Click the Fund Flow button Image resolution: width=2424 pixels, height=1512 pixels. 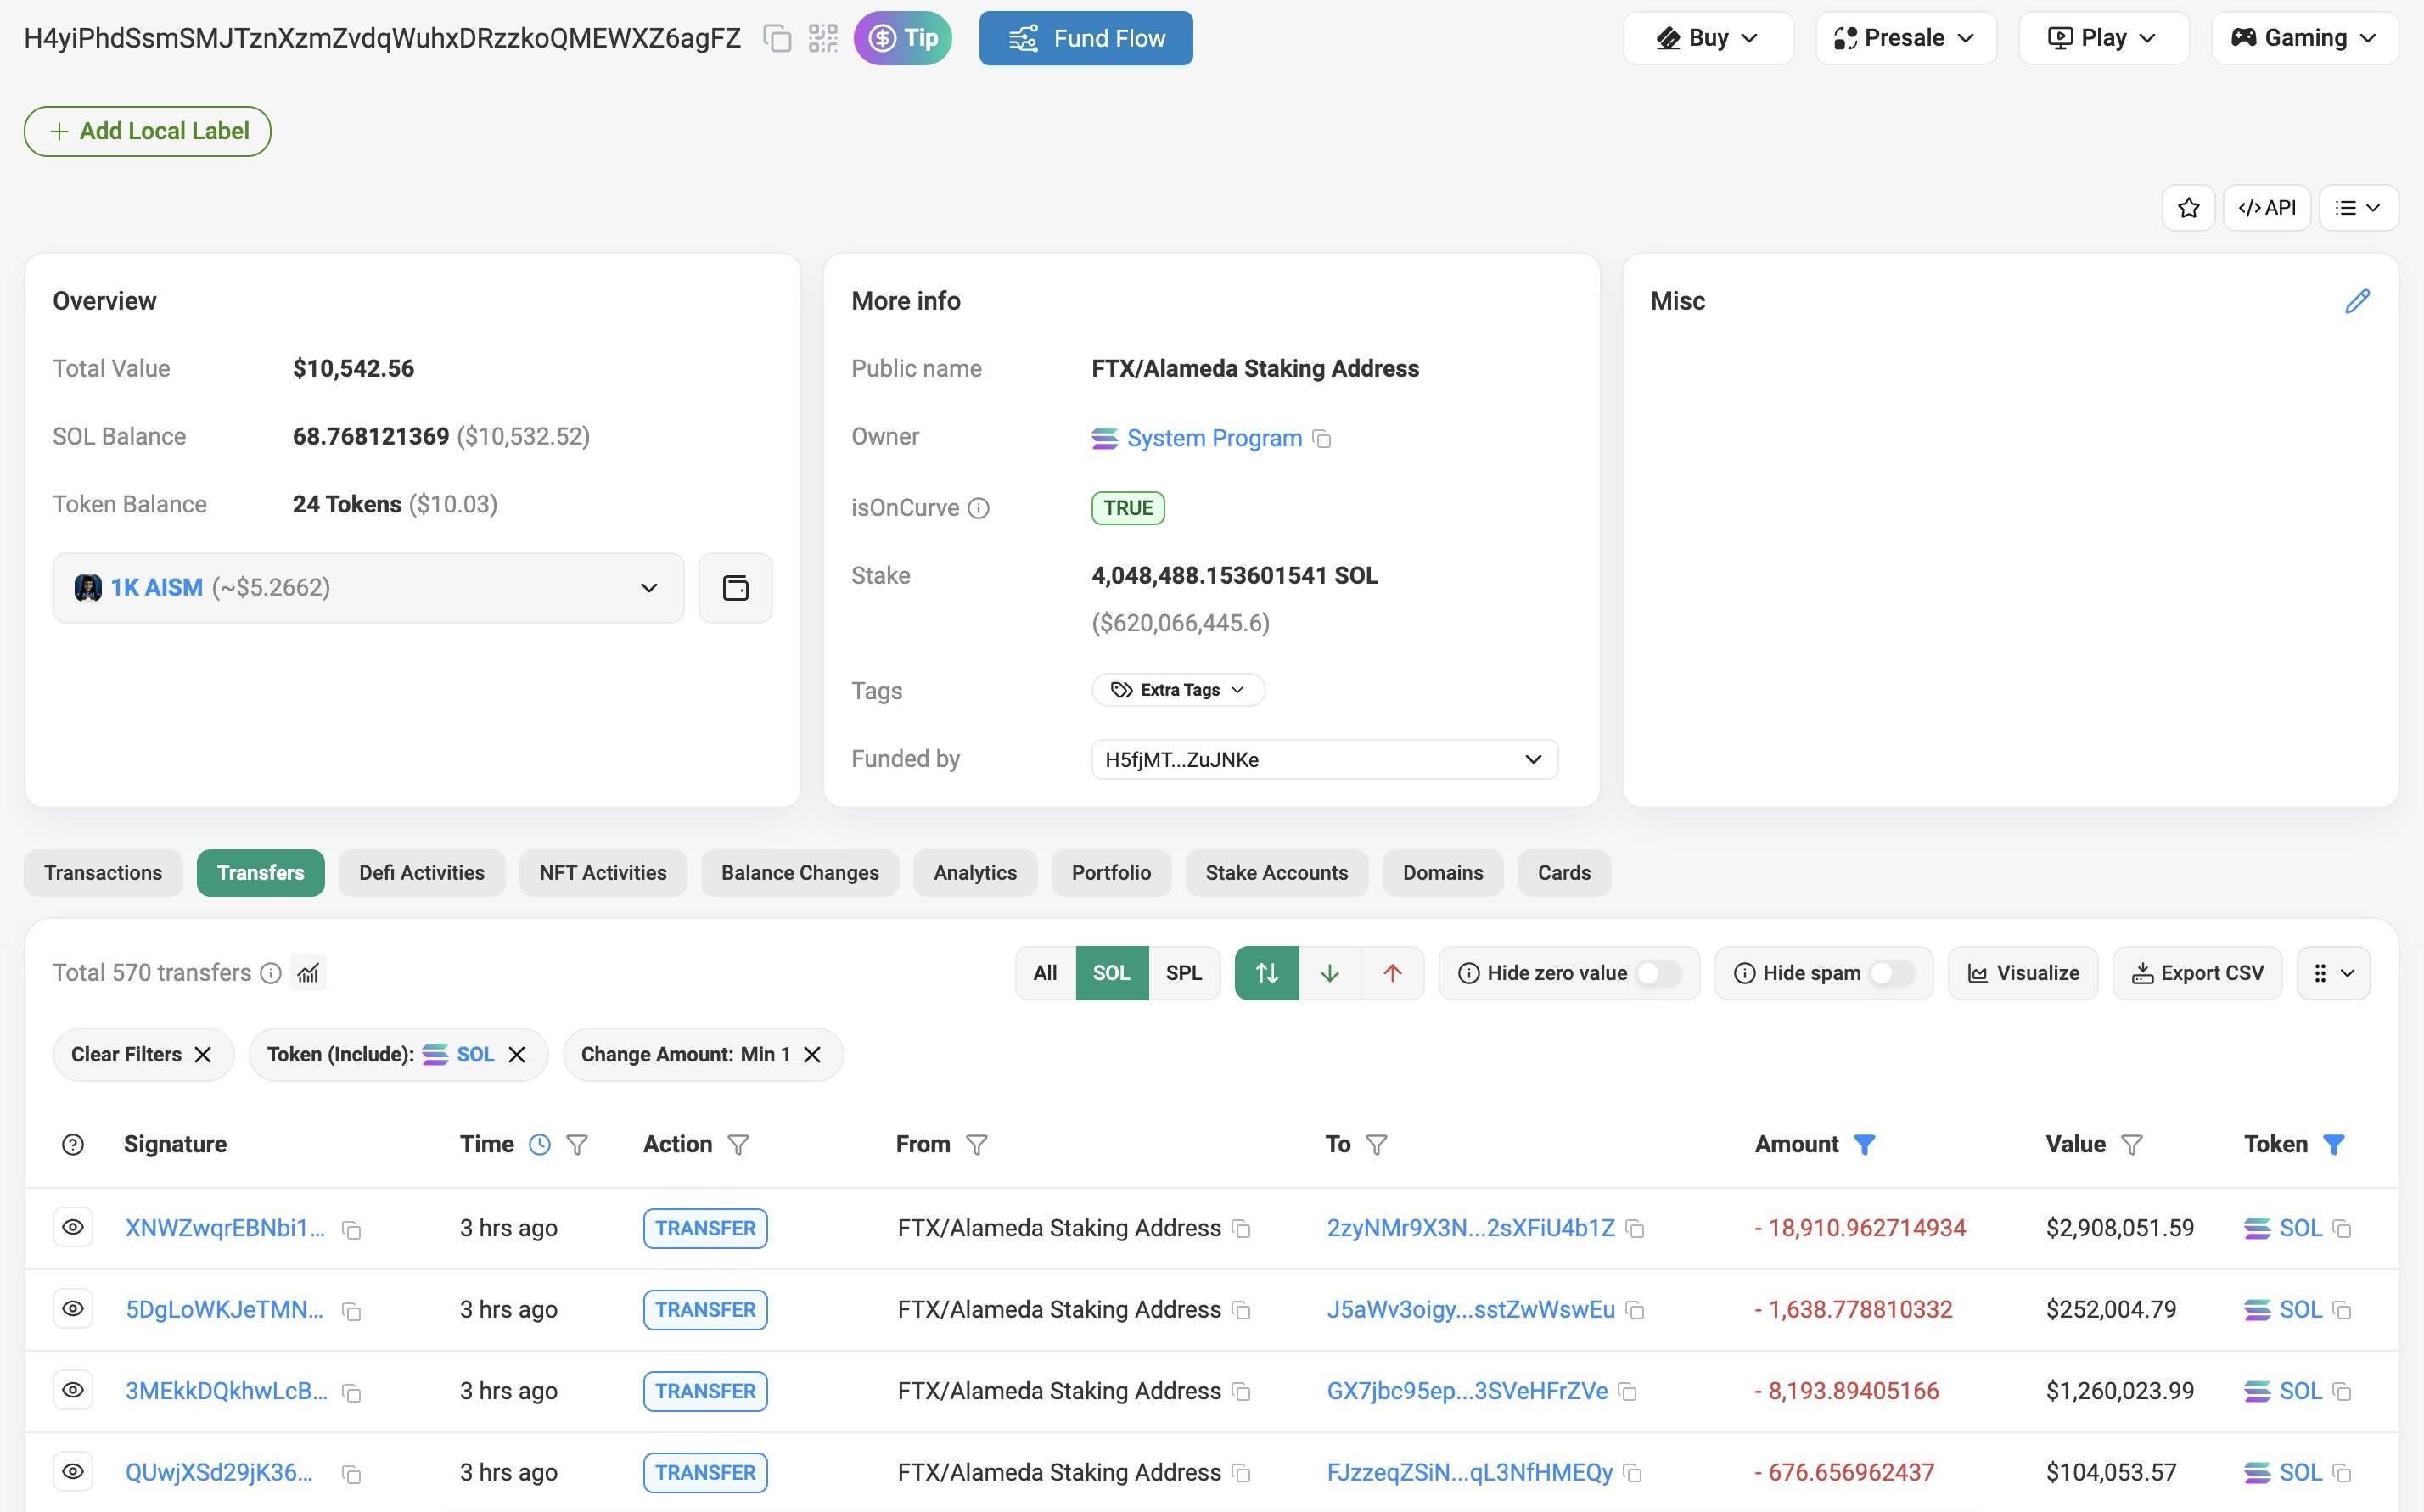tap(1085, 38)
